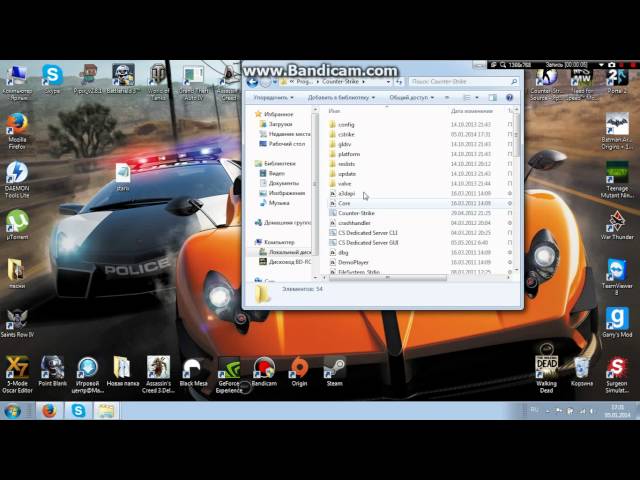Expand the Добавить в библиотеку dropdown

coord(341,98)
